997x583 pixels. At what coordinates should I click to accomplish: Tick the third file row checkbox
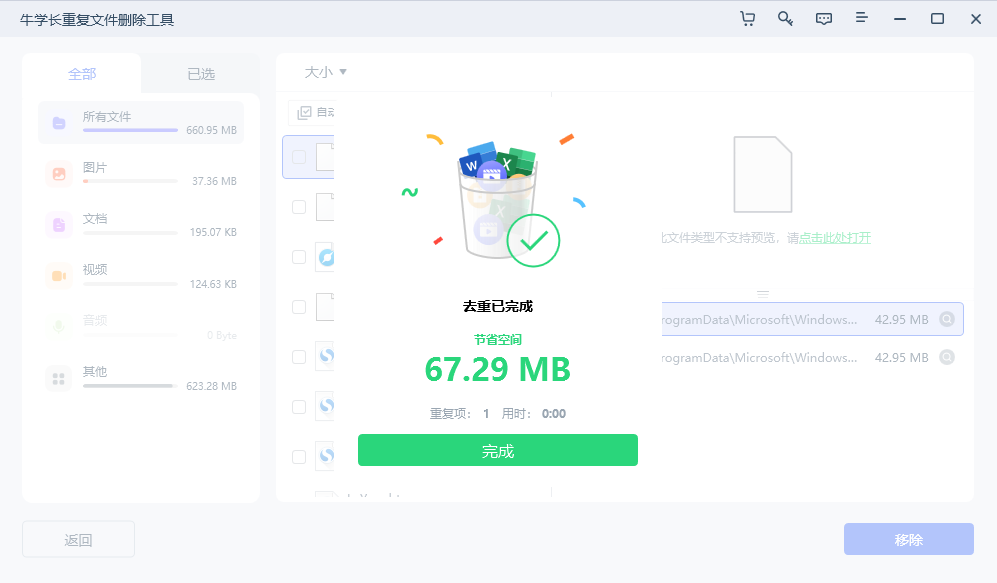[x=299, y=257]
